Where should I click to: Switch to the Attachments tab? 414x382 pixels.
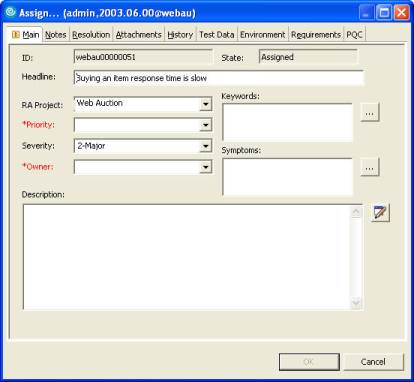coord(139,35)
